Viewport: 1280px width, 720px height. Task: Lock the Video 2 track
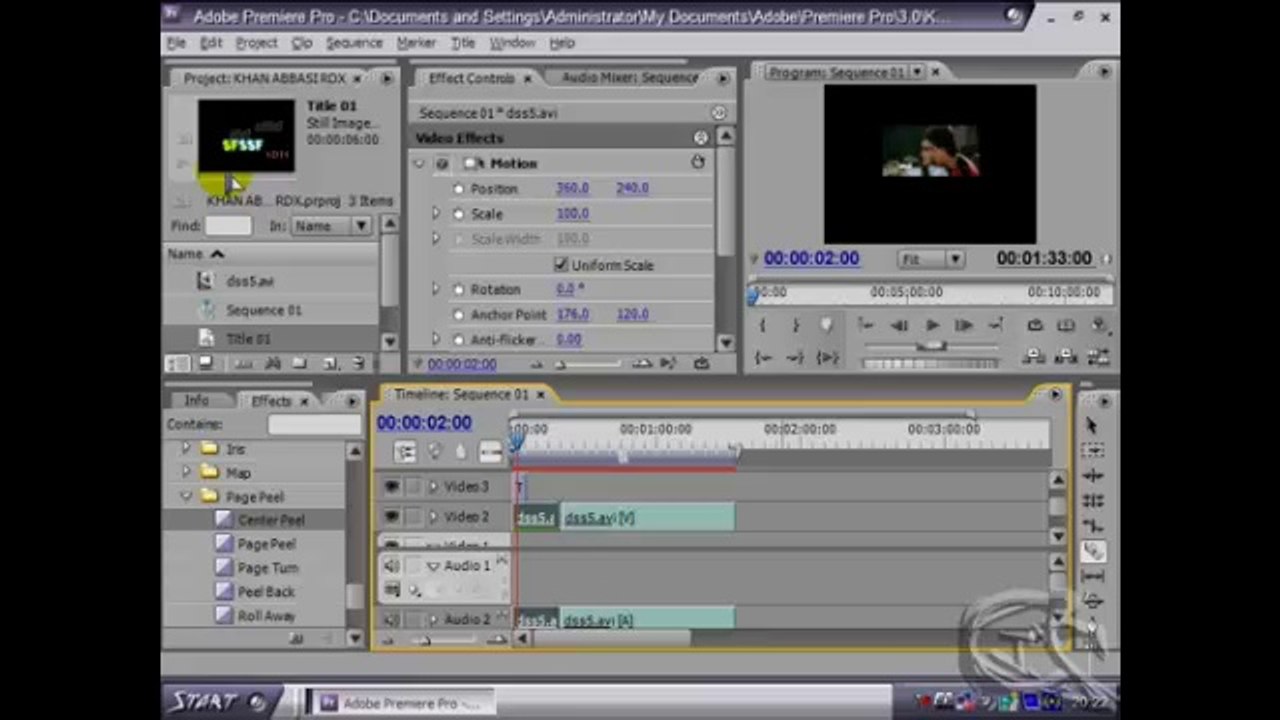click(x=413, y=517)
